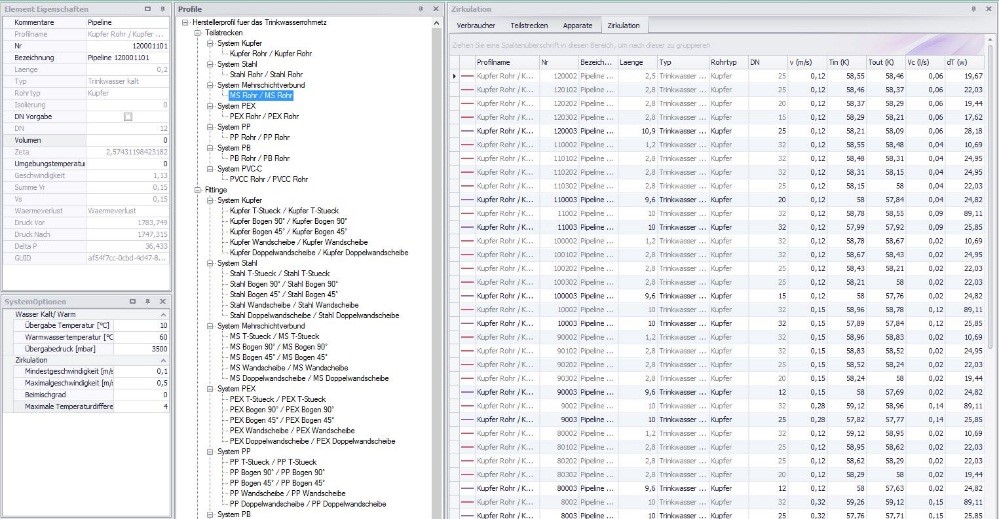Edit the Übergabedruck value field
The height and width of the screenshot is (519, 999).
[x=141, y=349]
